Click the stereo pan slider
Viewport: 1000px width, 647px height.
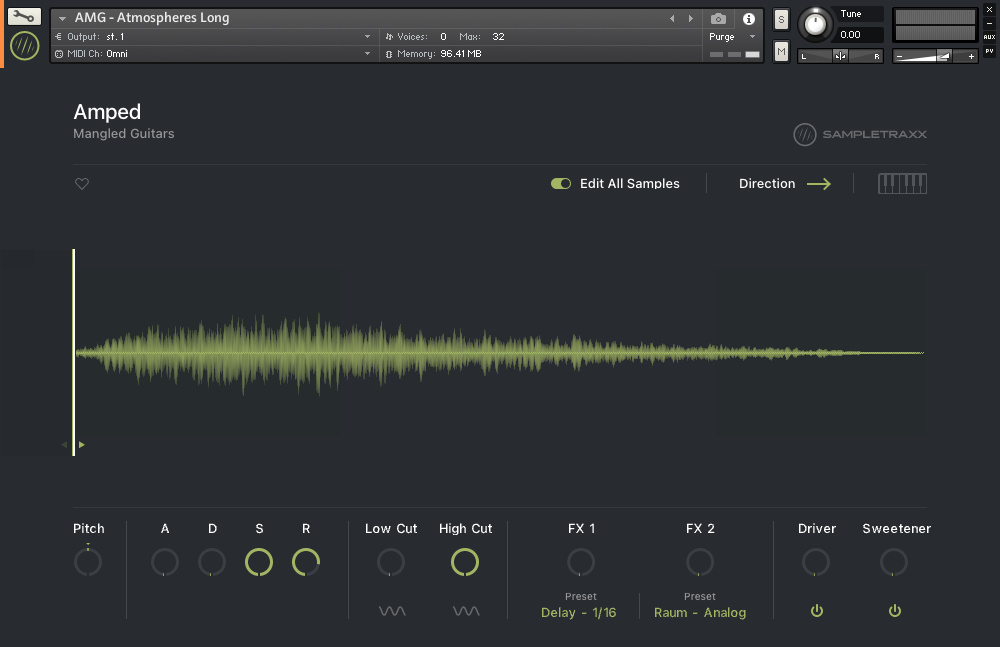click(841, 56)
